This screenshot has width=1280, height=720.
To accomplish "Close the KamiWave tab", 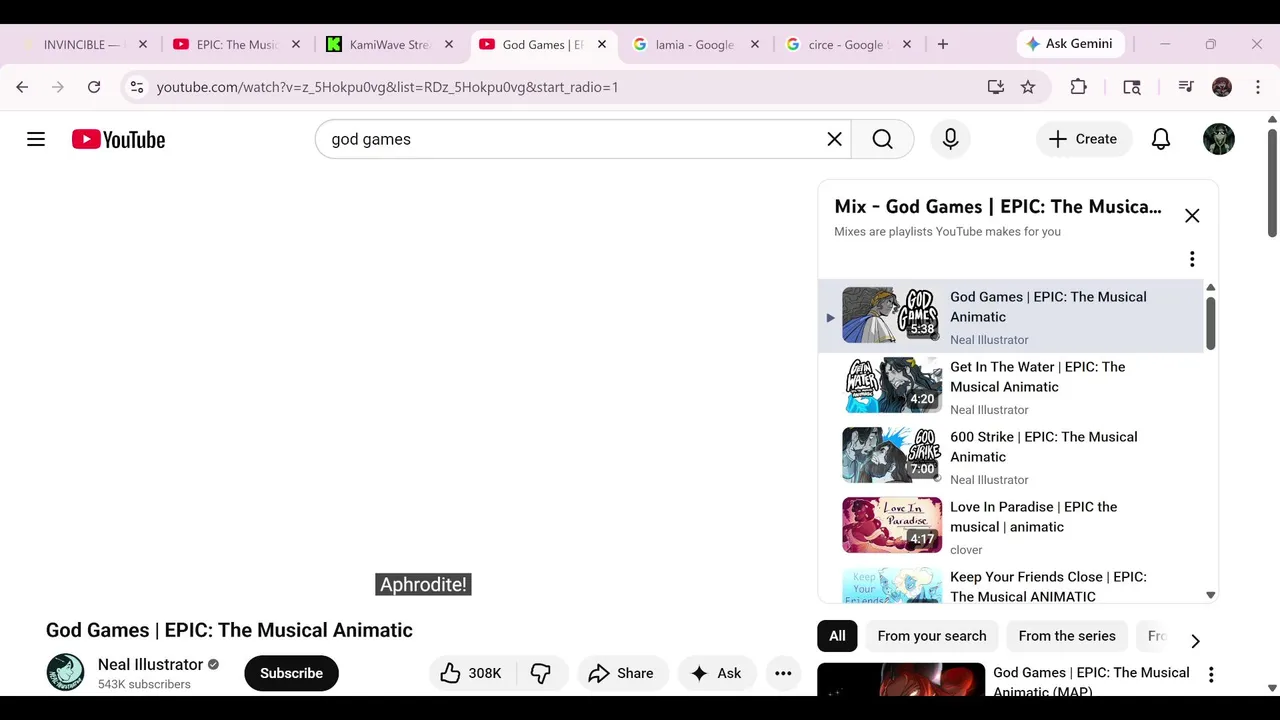I will click(x=449, y=44).
